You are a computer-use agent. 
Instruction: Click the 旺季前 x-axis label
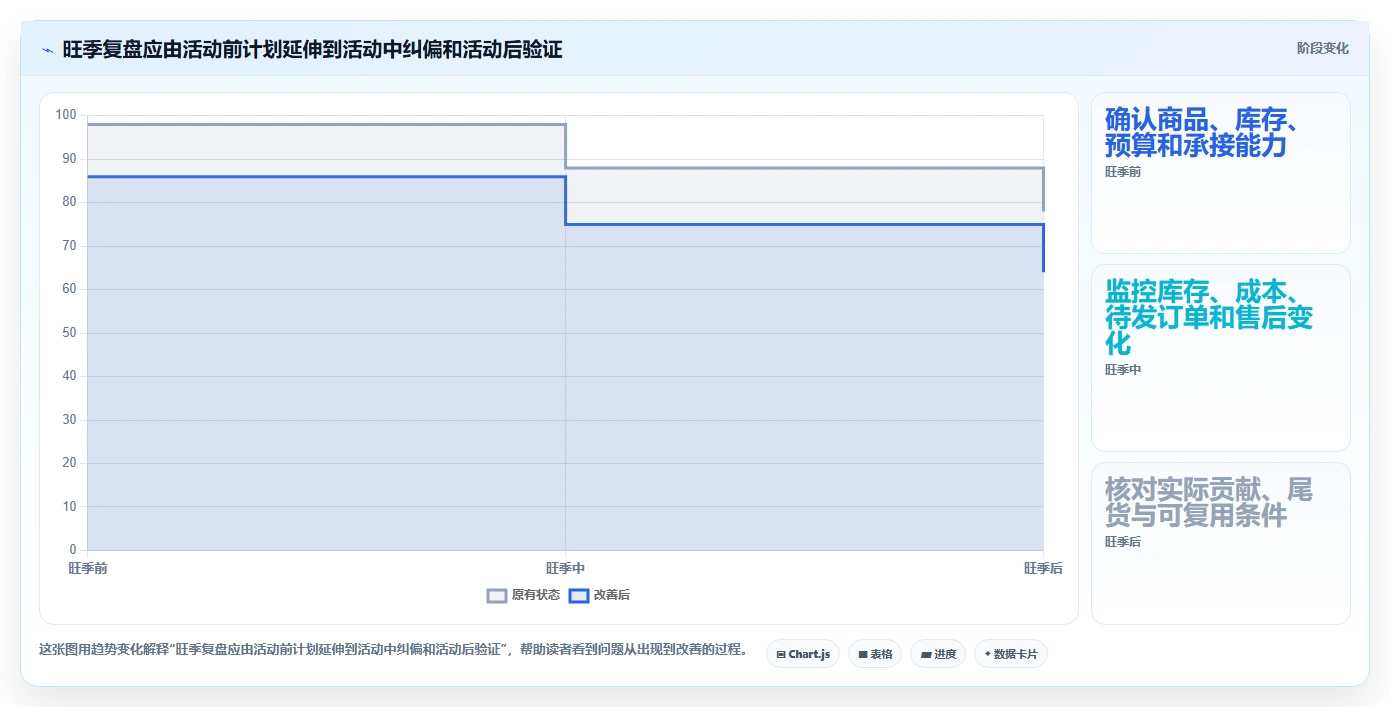pos(88,568)
